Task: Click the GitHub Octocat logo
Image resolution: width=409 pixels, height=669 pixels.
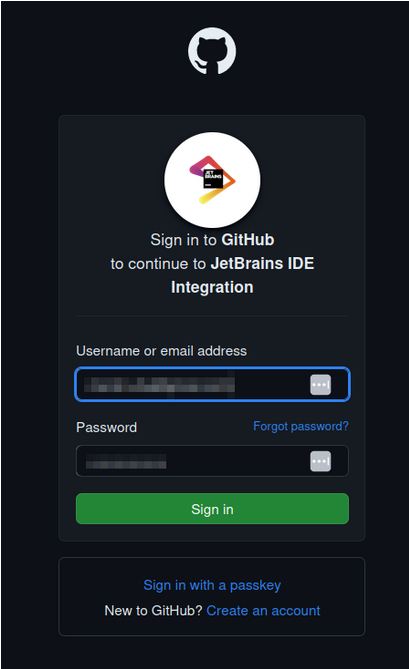Action: coord(212,51)
